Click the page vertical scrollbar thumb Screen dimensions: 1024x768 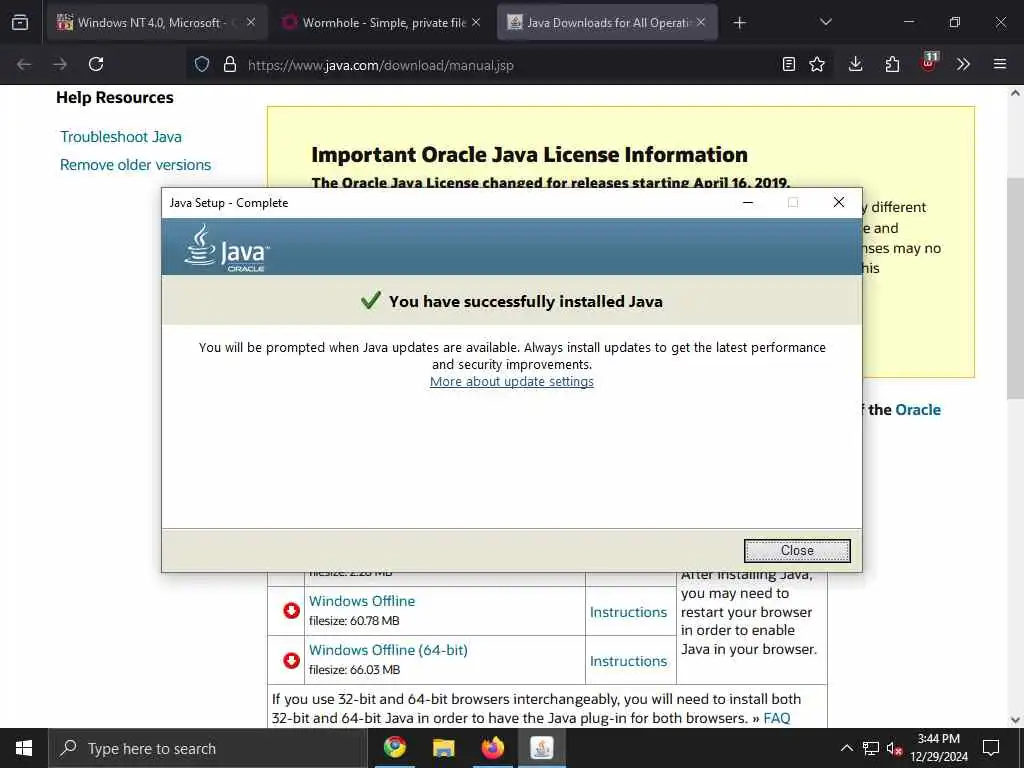pyautogui.click(x=1015, y=287)
